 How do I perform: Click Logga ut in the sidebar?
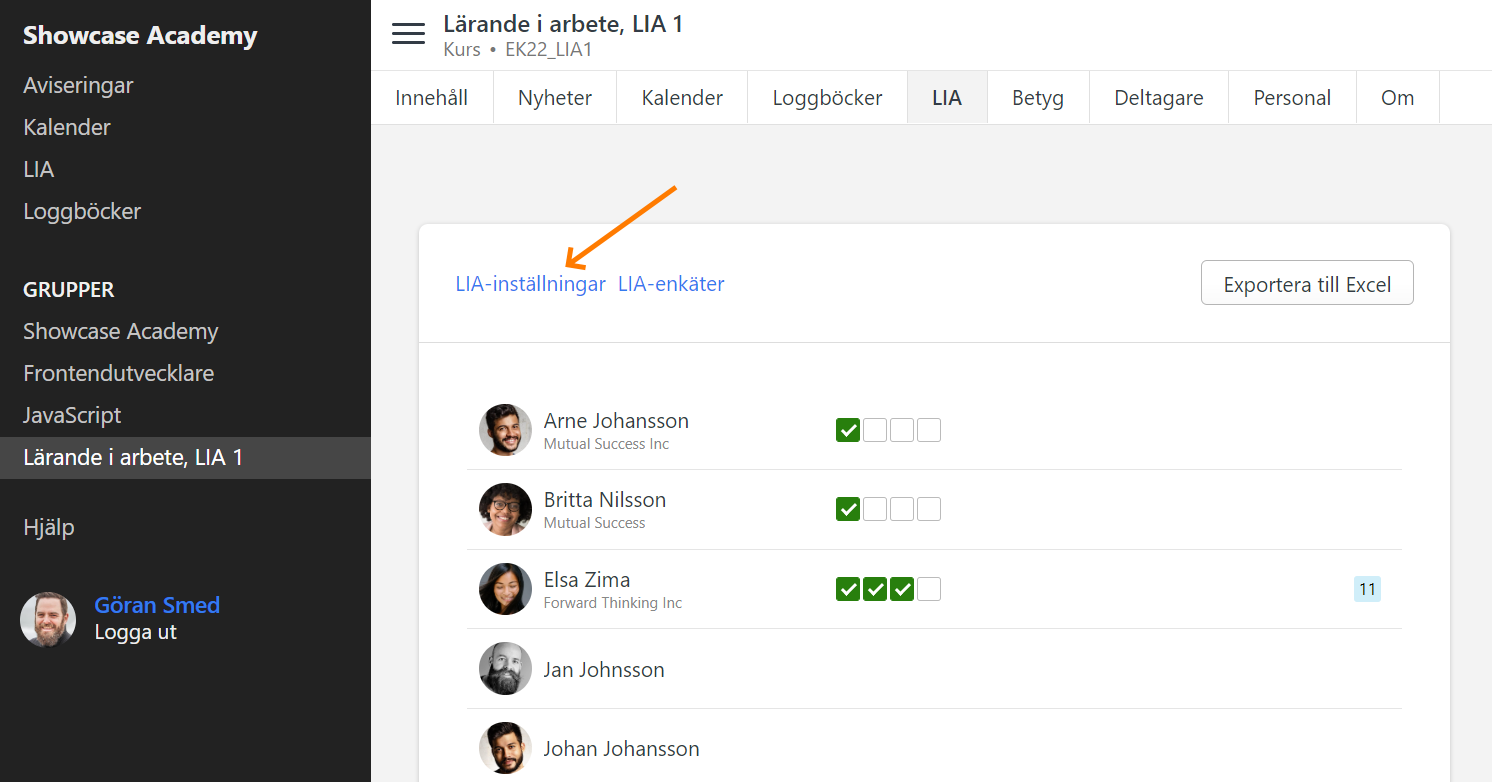135,632
